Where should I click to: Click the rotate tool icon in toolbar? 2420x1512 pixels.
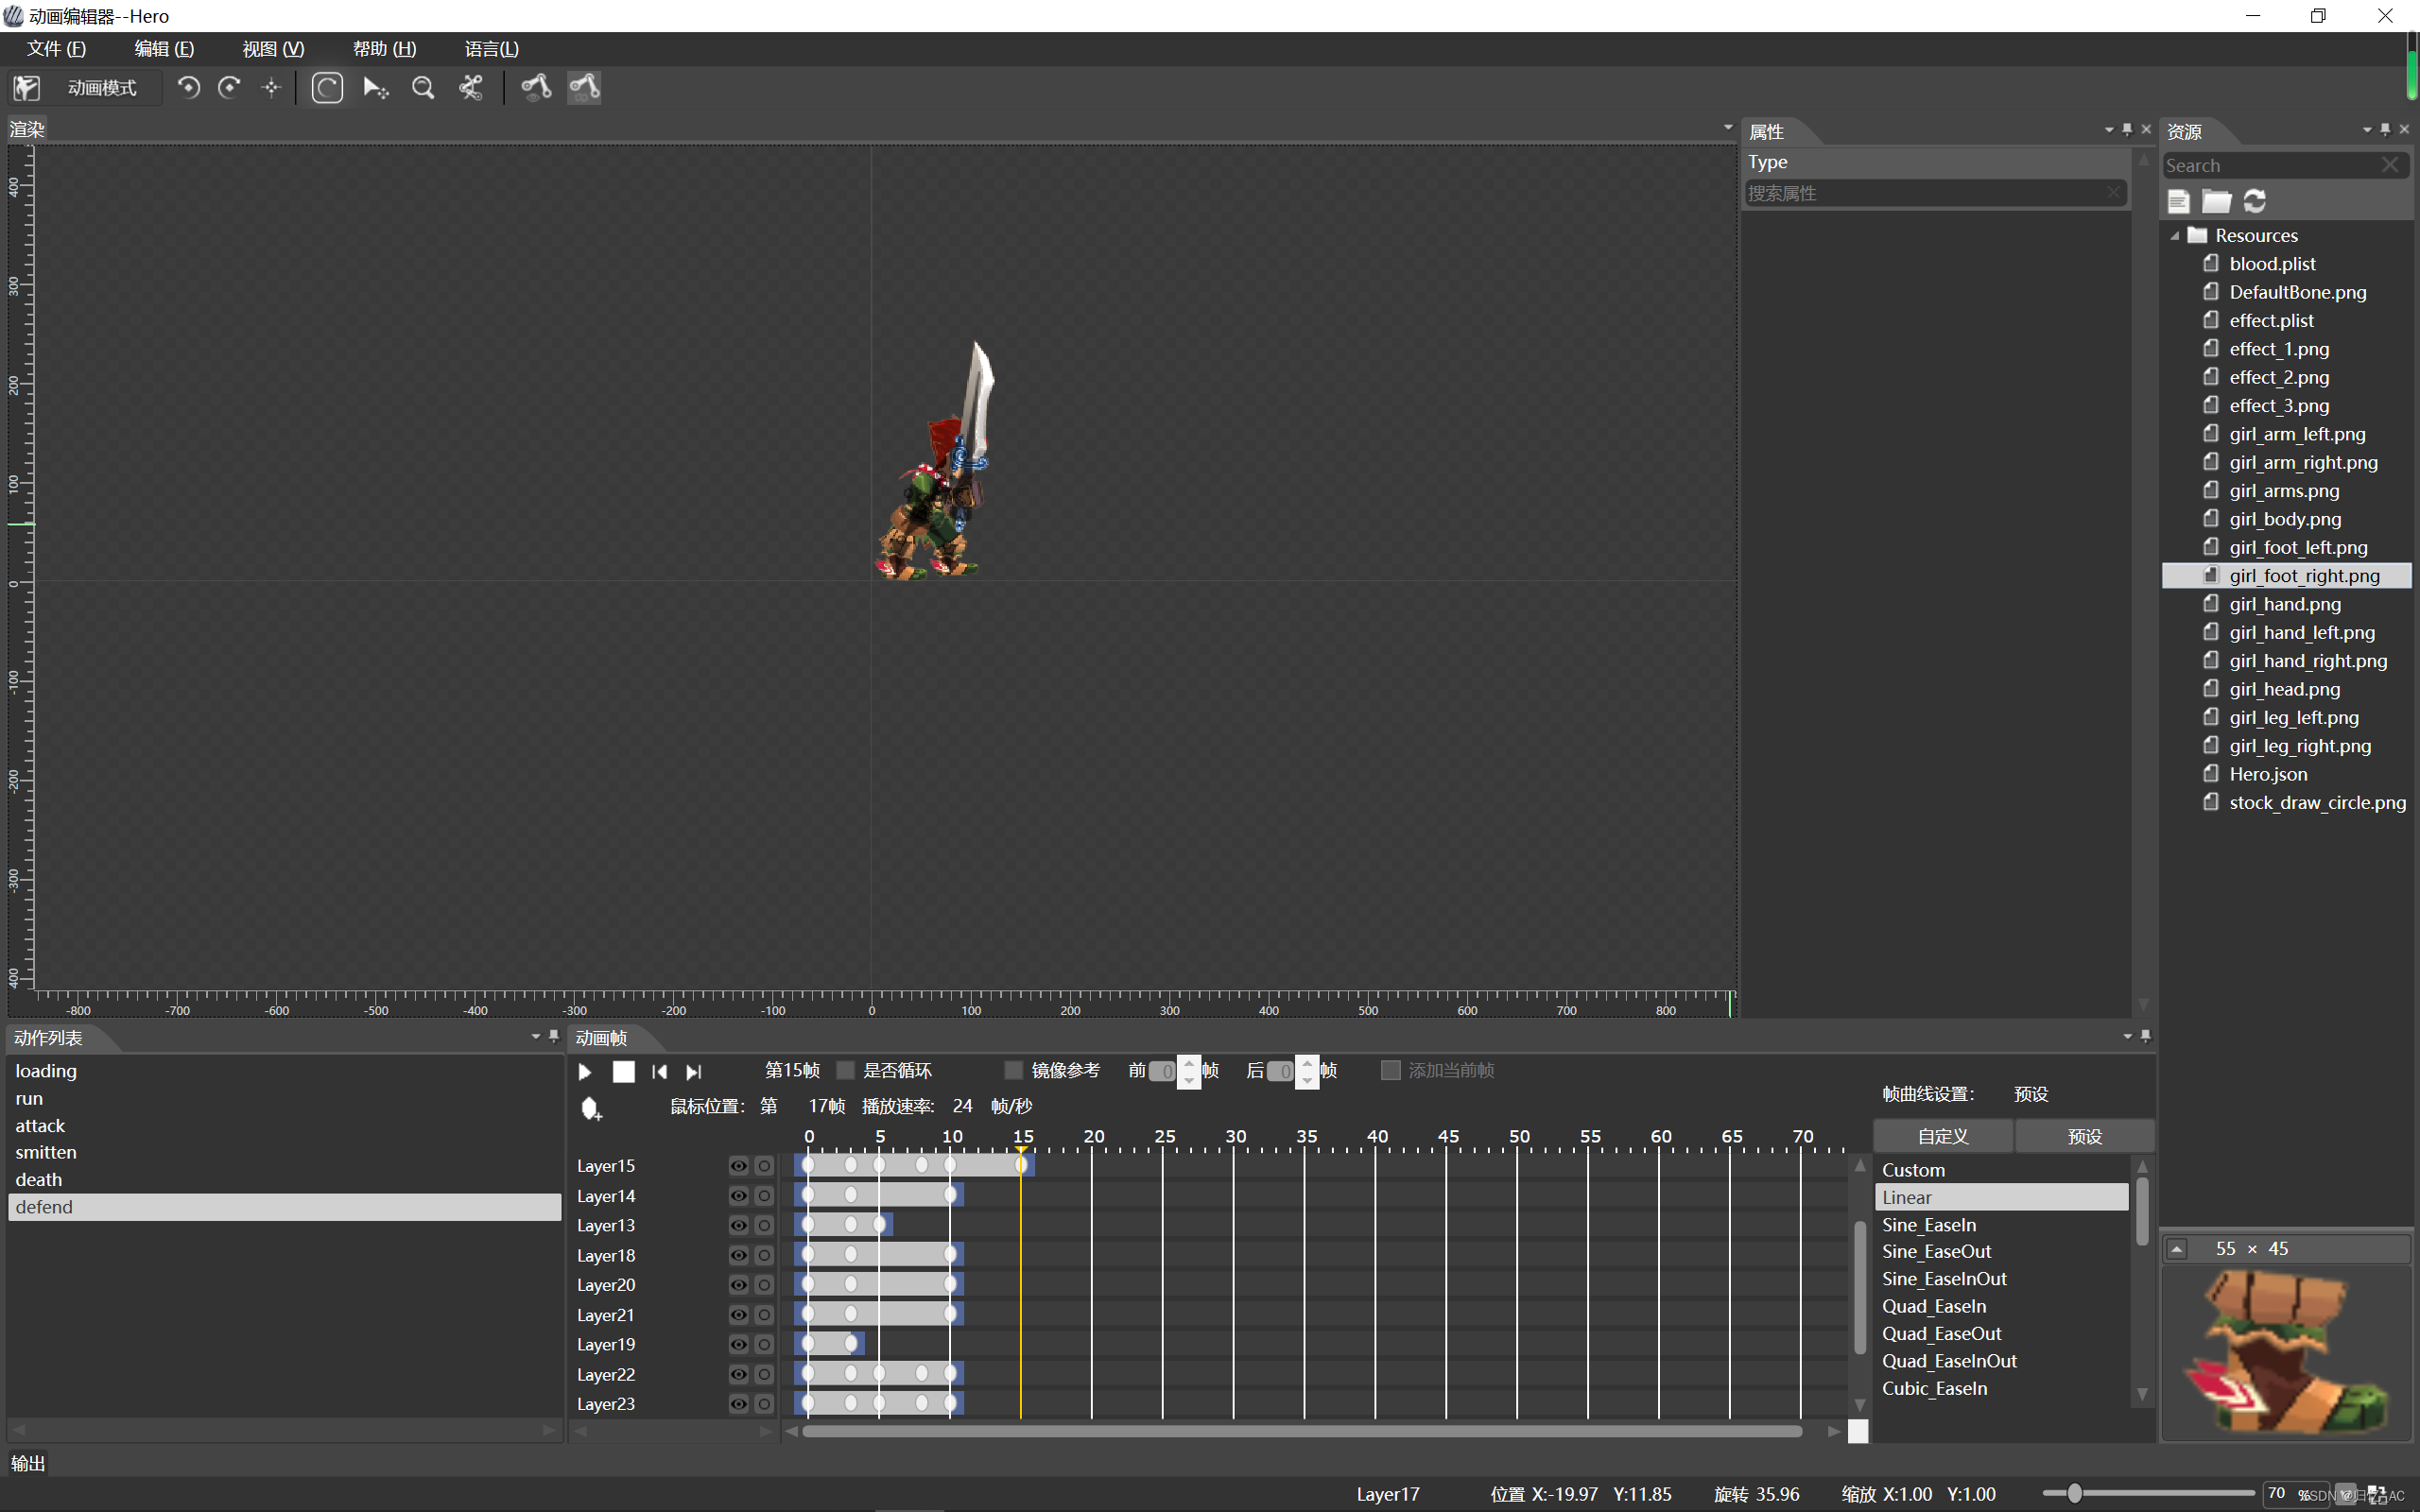(x=327, y=88)
